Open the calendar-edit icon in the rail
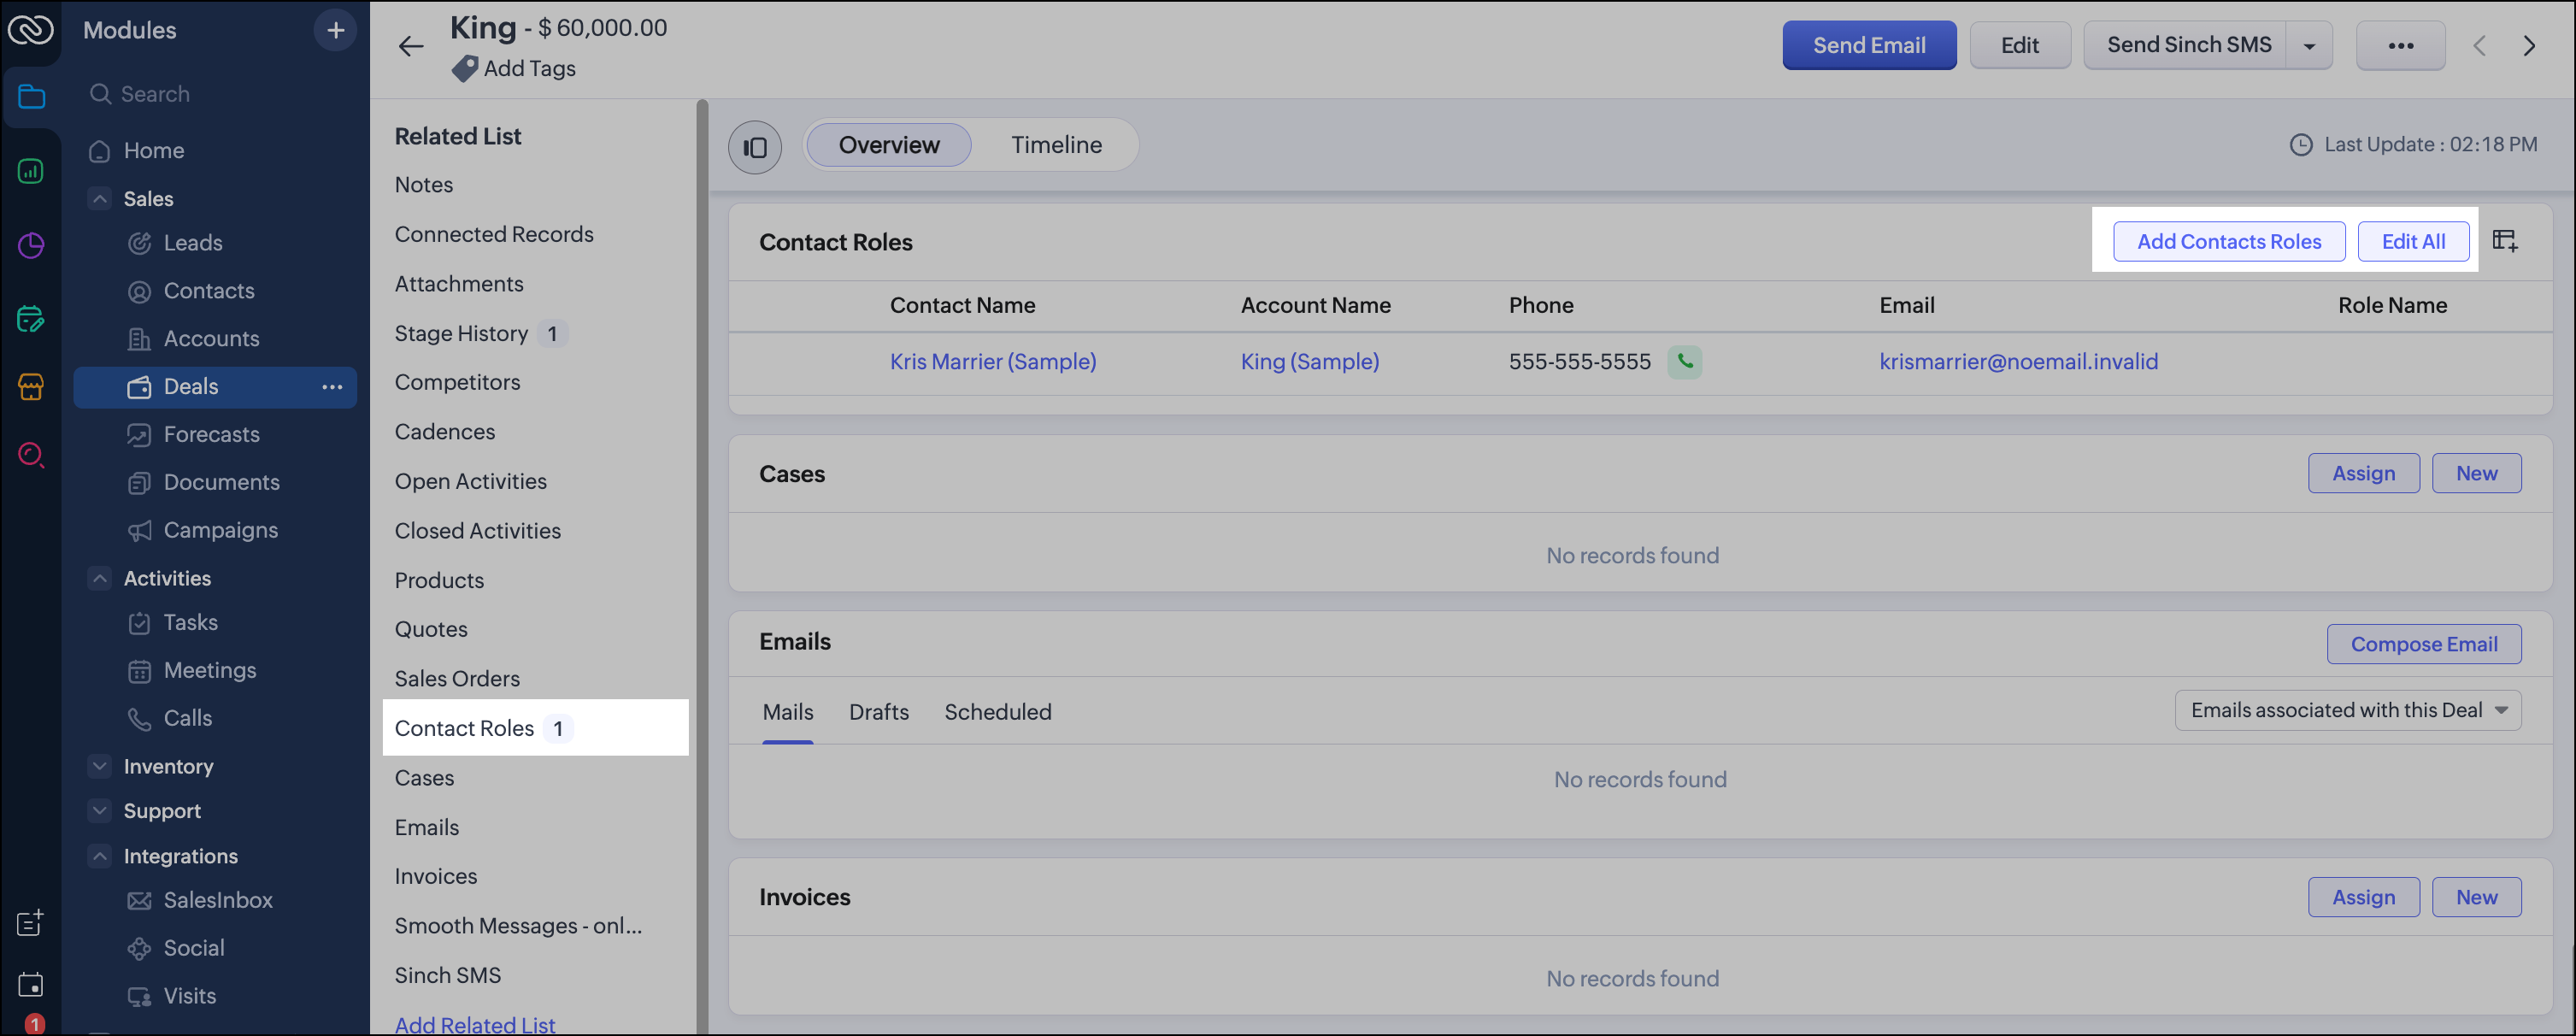Viewport: 2576px width, 1036px height. [31, 319]
